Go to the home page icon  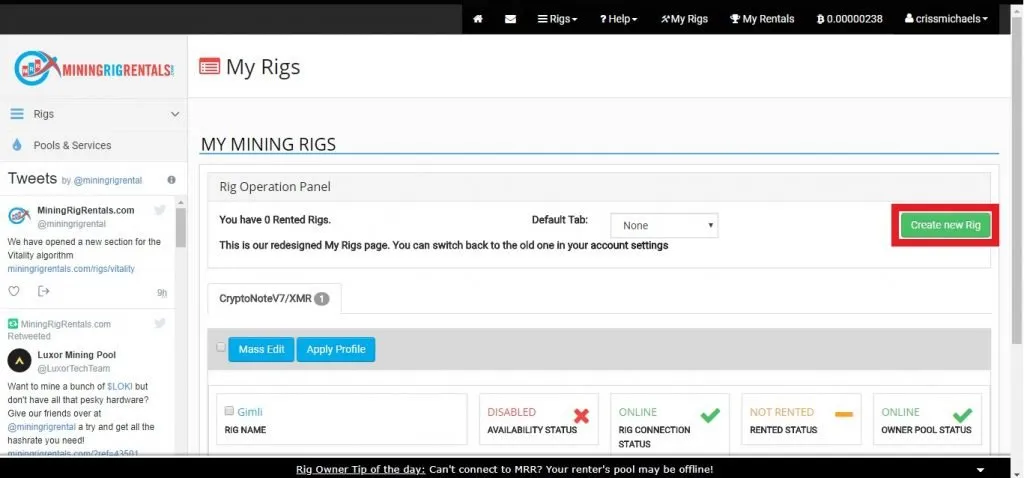click(478, 19)
